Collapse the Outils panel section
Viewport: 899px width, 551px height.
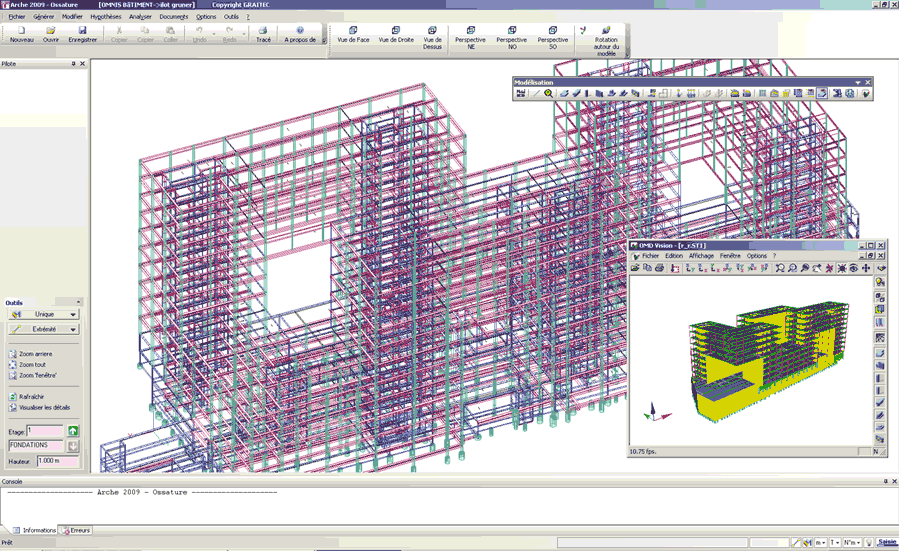(79, 302)
